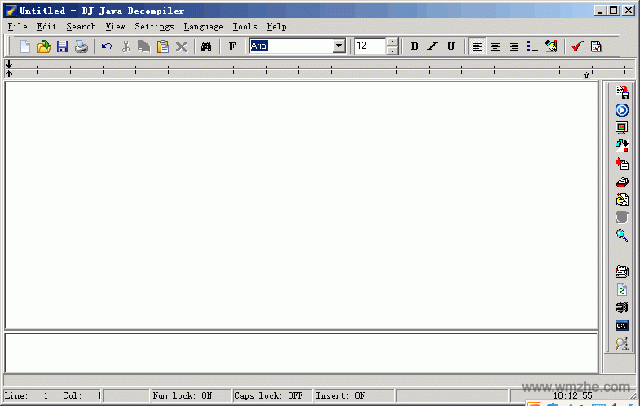
Task: Click the Caps Lock status indicator
Action: (272, 395)
